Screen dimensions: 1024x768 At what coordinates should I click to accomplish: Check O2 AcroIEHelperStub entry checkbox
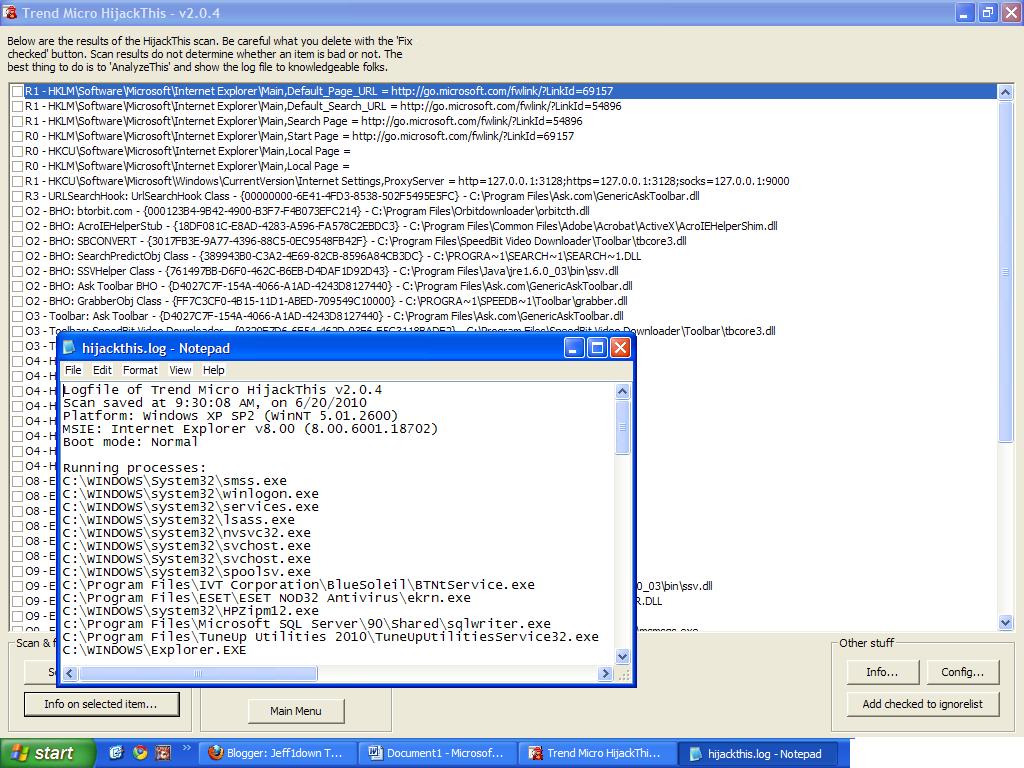(x=18, y=227)
